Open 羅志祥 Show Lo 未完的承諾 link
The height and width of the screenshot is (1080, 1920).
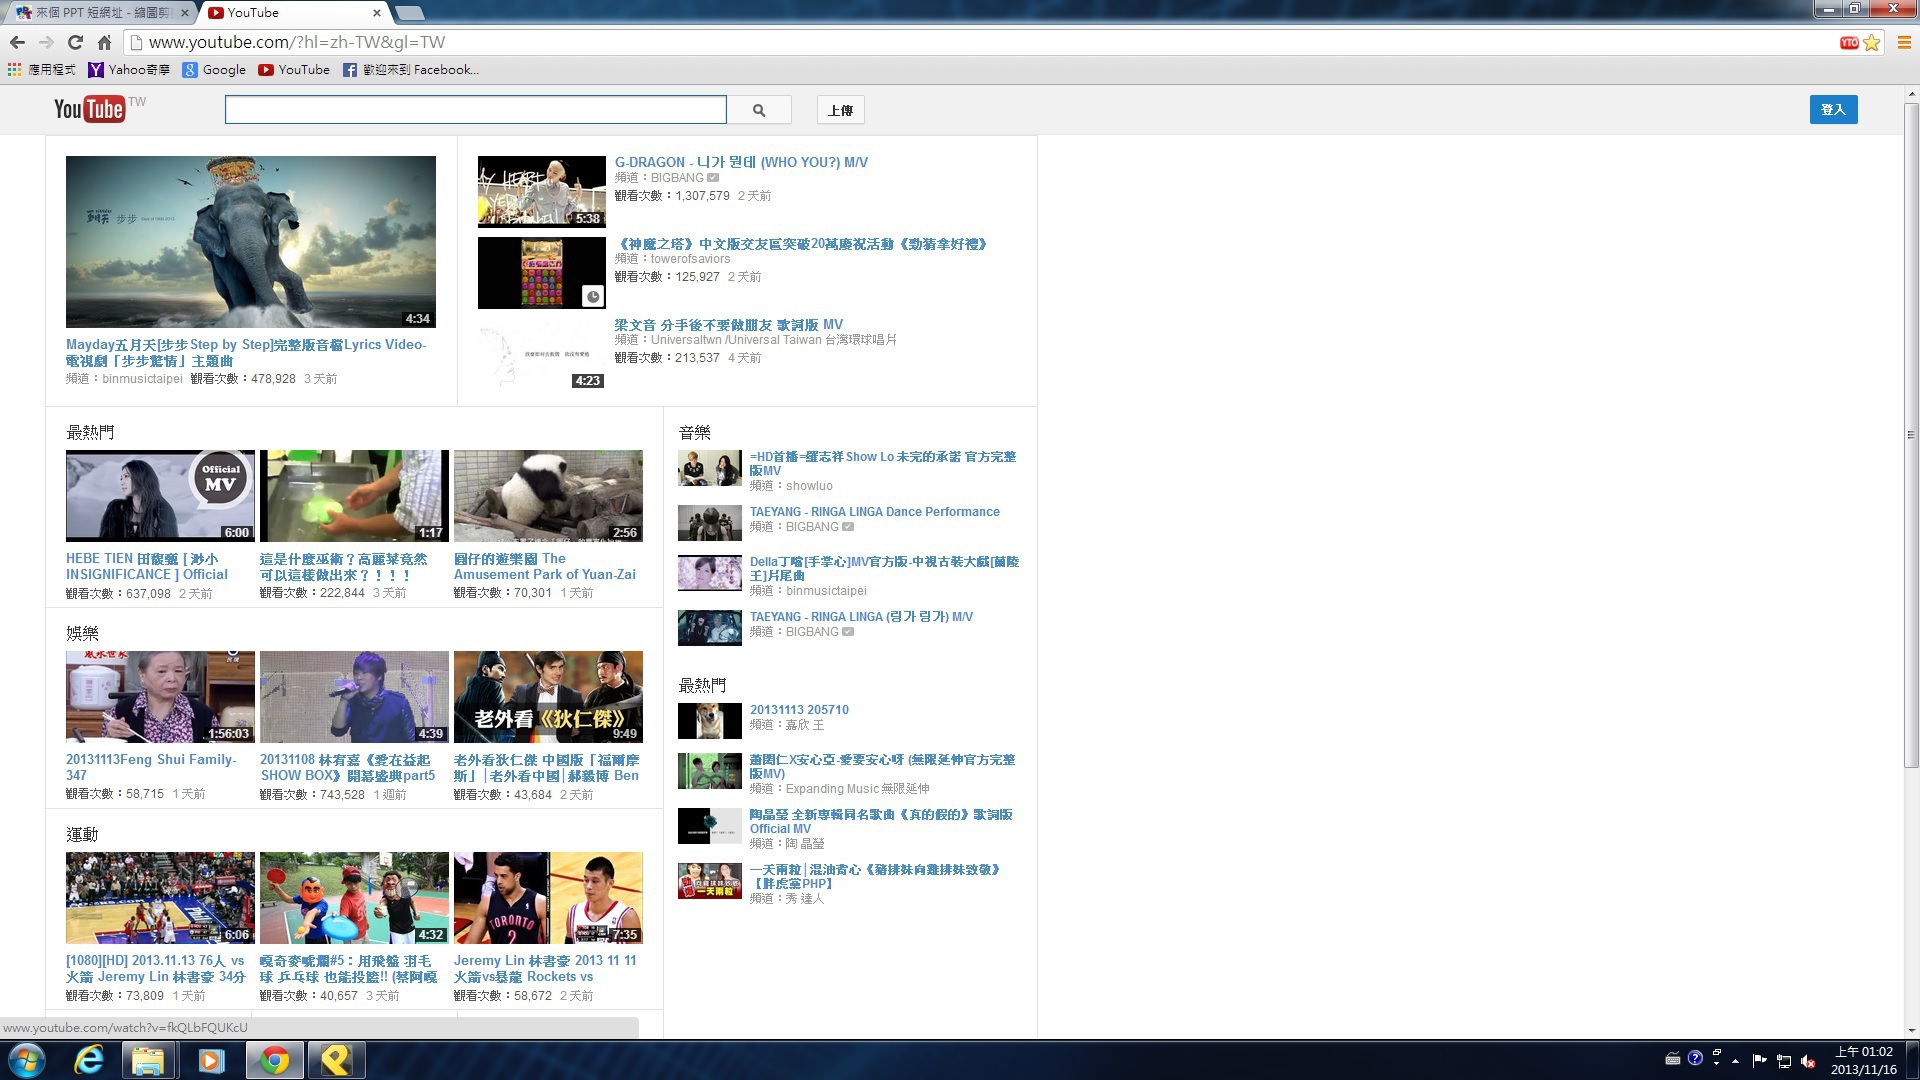click(x=883, y=463)
